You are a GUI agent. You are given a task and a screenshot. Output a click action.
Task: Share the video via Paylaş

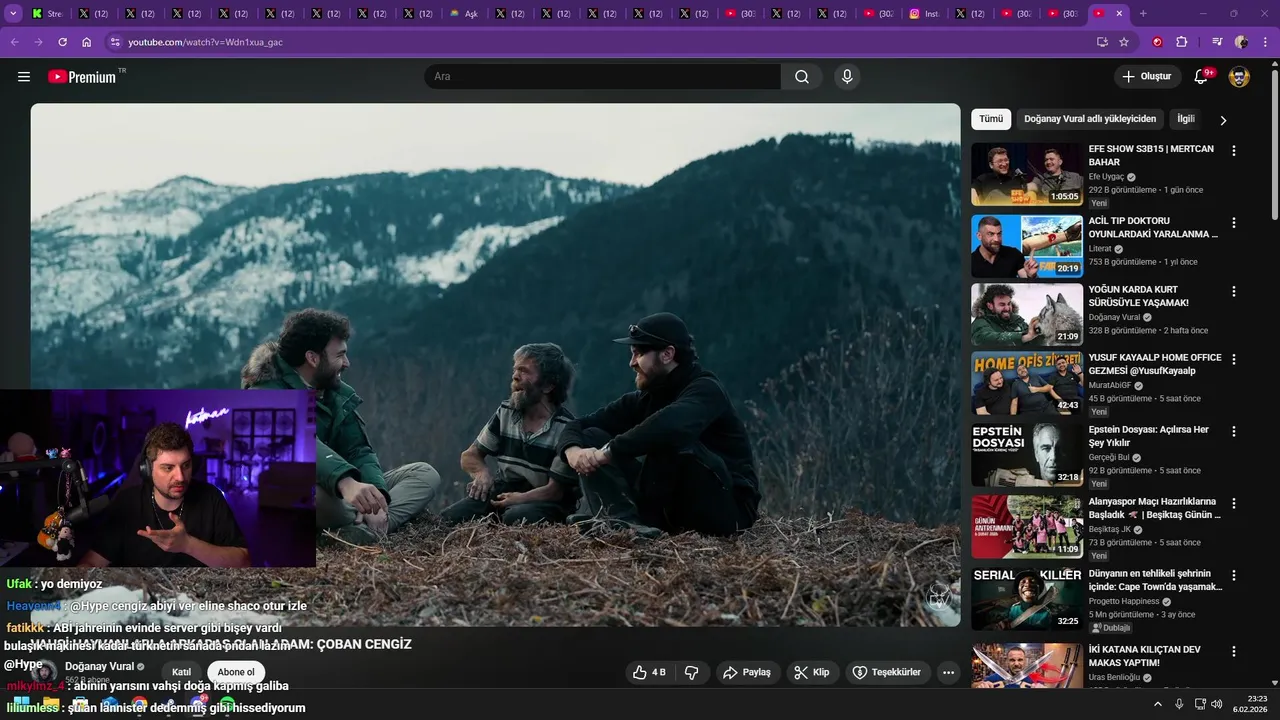(747, 673)
